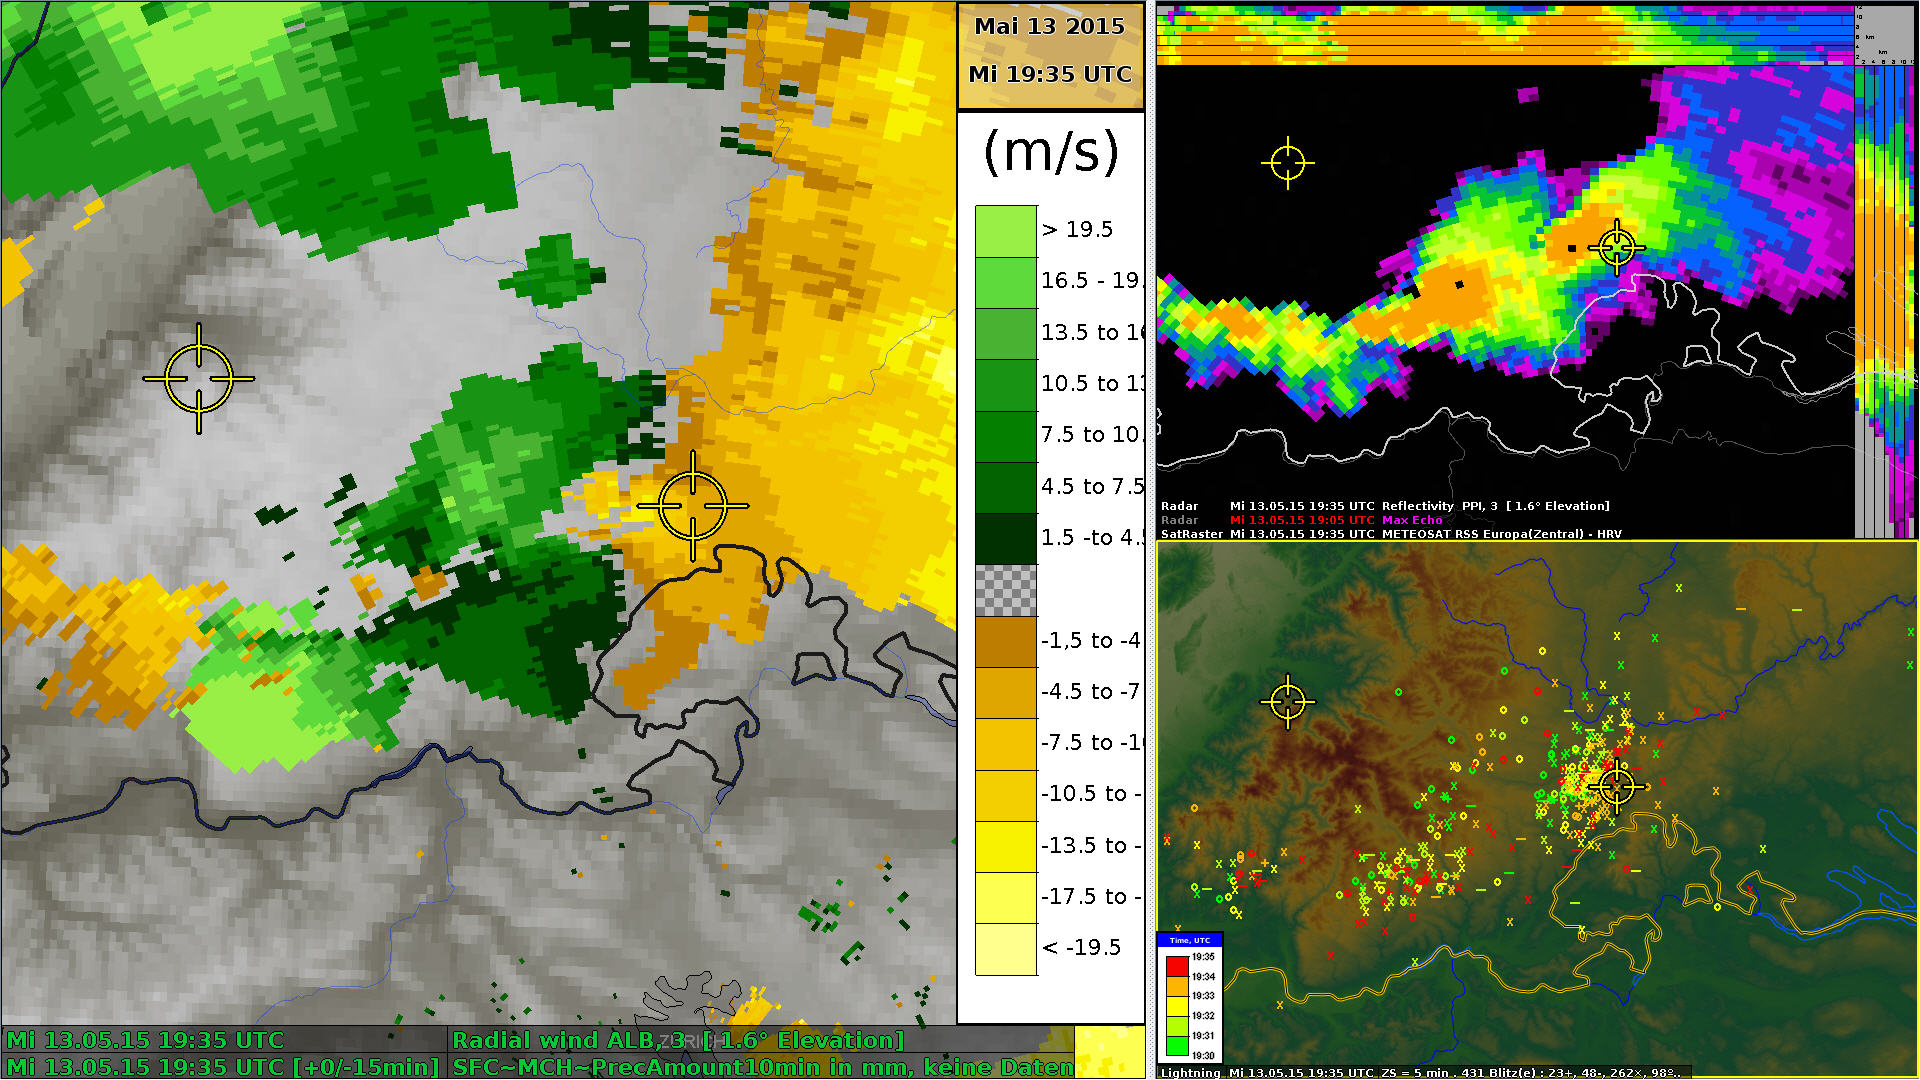The image size is (1920, 1080).
Task: Click the western crosshair marker on radial wind map
Action: click(199, 379)
